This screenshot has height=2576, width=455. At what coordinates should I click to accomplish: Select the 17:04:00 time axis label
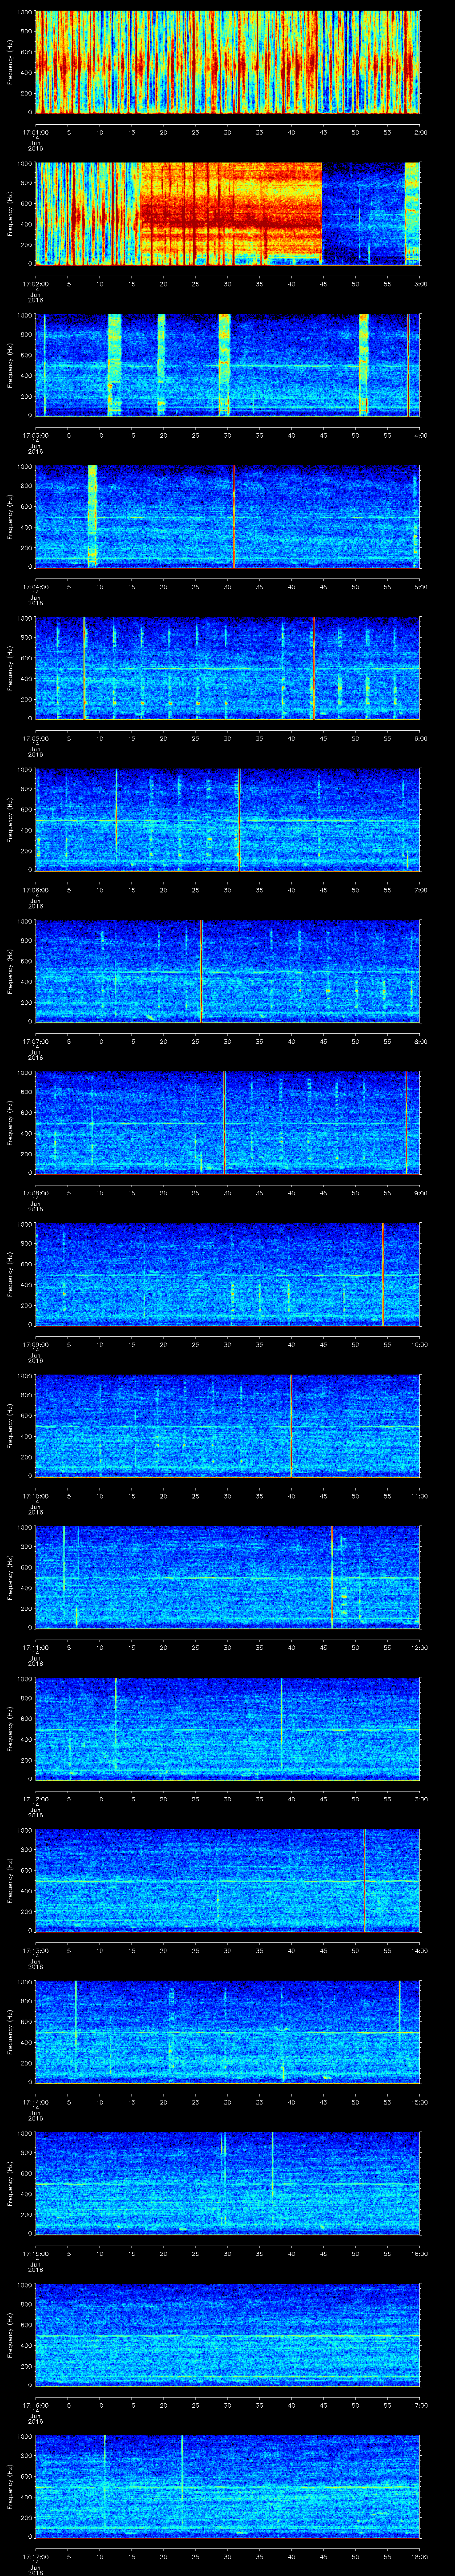coord(36,586)
